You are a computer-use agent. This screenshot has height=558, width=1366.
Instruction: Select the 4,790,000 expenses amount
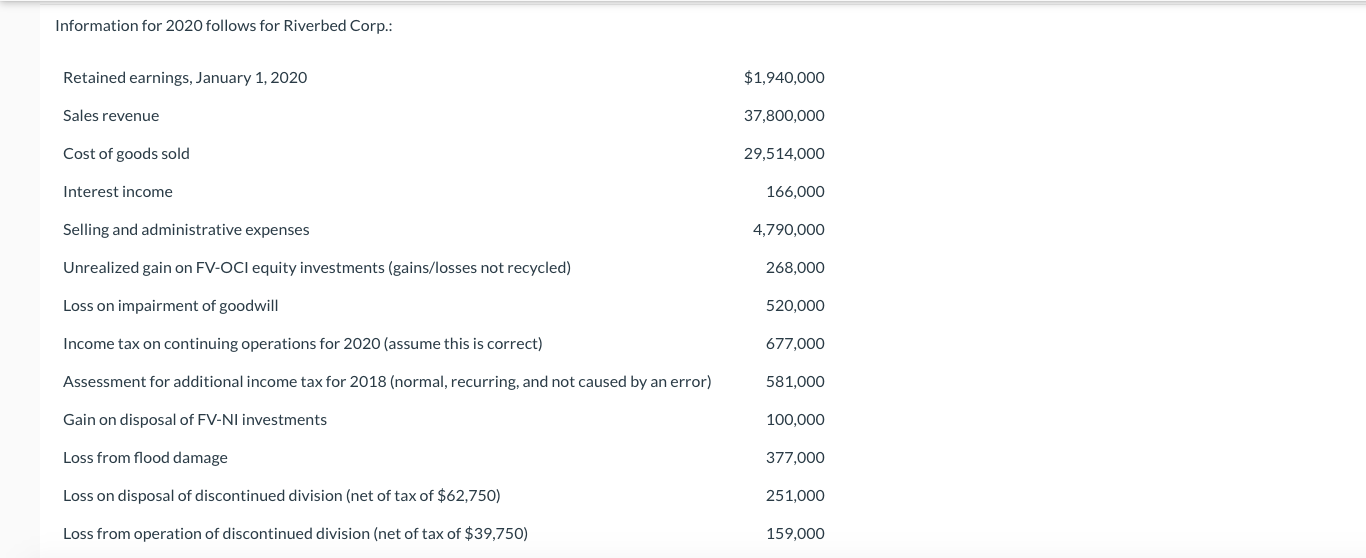coord(788,230)
